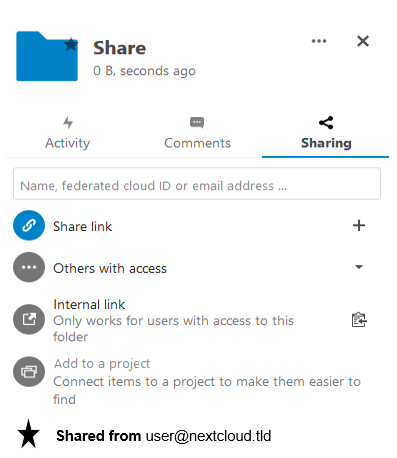Create a new share link with plus
The height and width of the screenshot is (458, 397).
(359, 226)
